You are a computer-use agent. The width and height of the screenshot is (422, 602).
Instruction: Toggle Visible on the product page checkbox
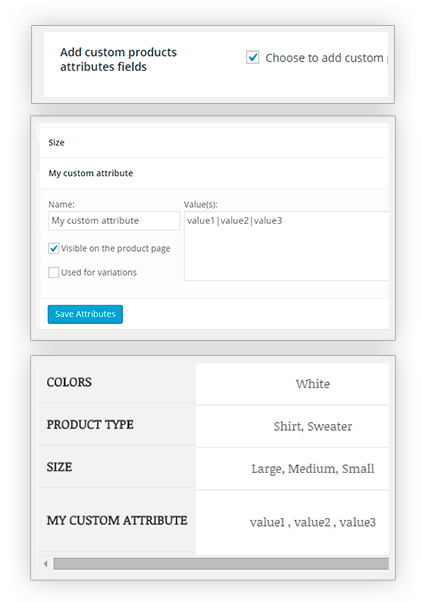(x=54, y=248)
